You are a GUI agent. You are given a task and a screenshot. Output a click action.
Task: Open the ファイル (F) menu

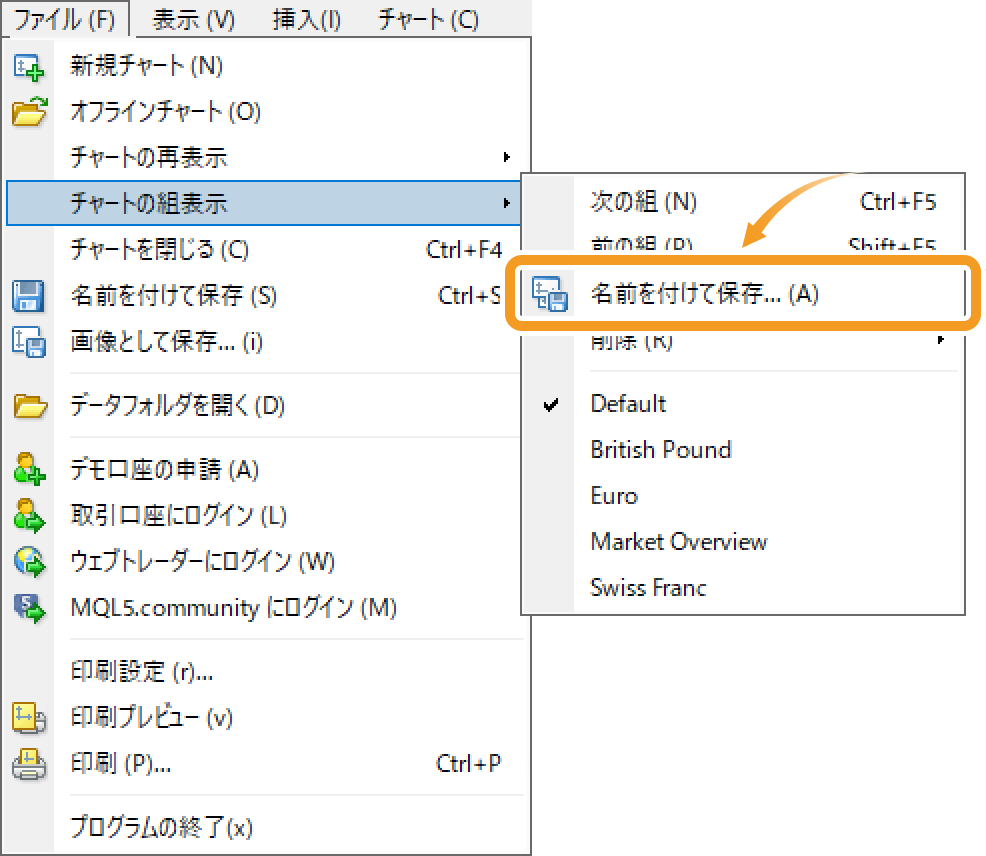(x=65, y=19)
